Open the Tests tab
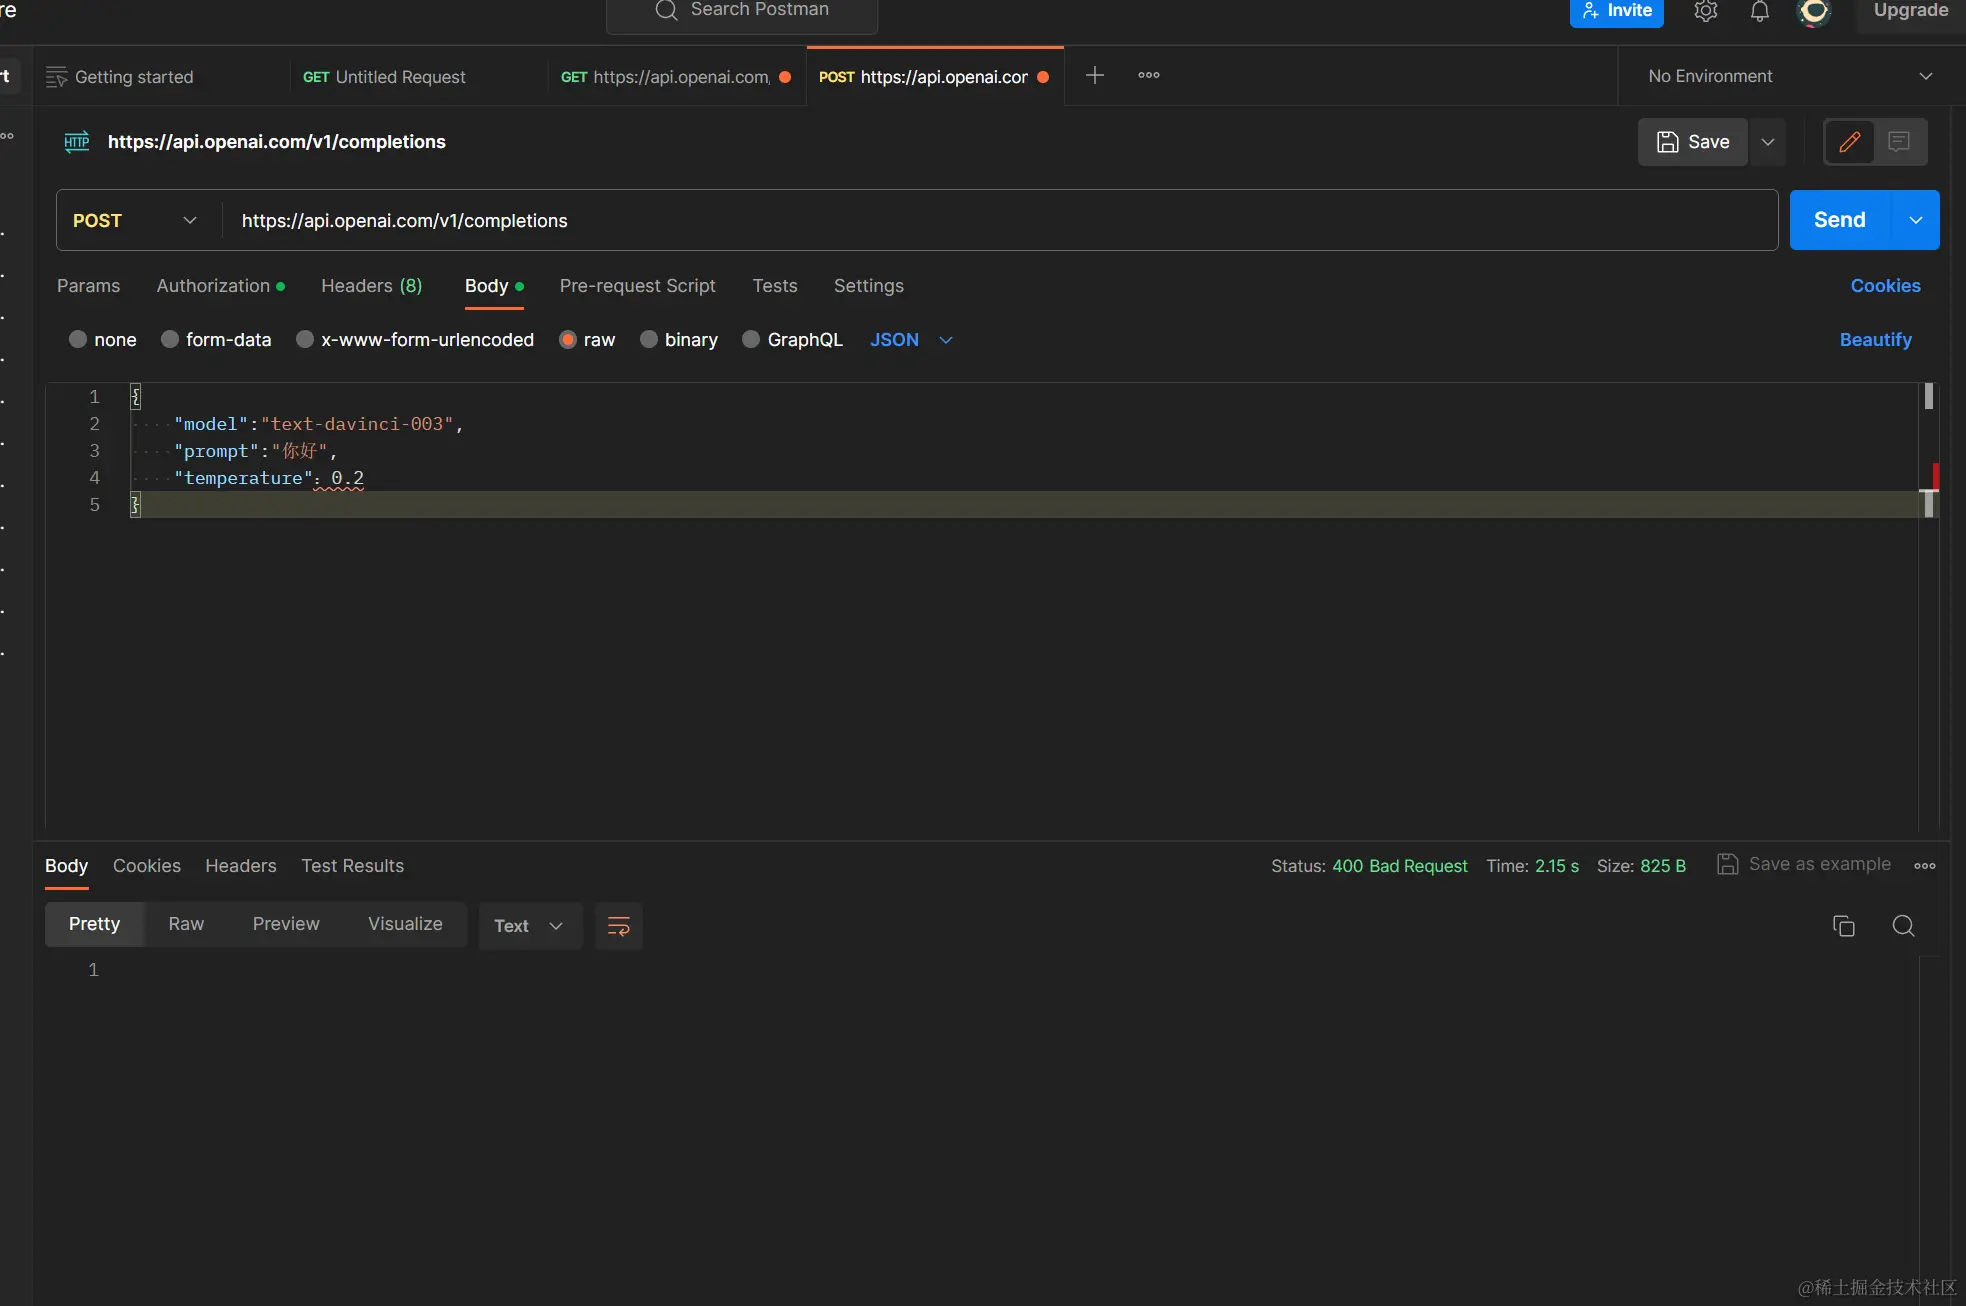Viewport: 1966px width, 1306px height. point(775,286)
